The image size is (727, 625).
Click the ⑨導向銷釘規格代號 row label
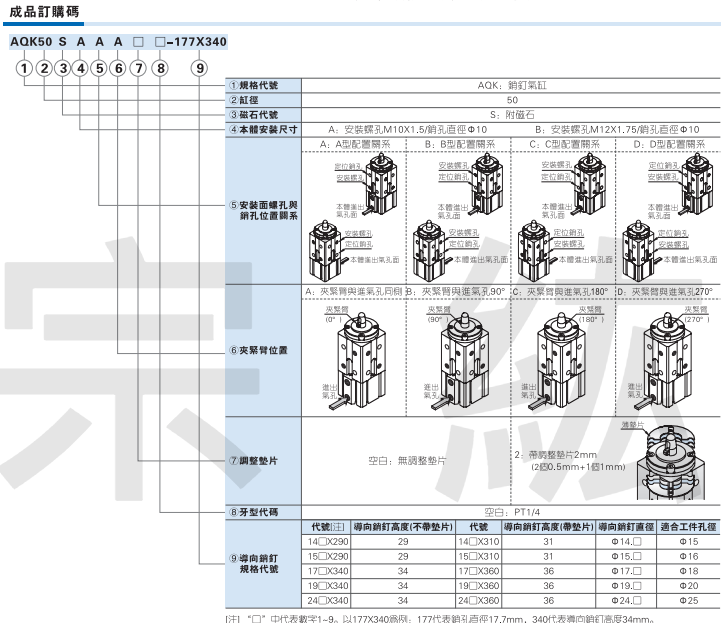pyautogui.click(x=255, y=563)
